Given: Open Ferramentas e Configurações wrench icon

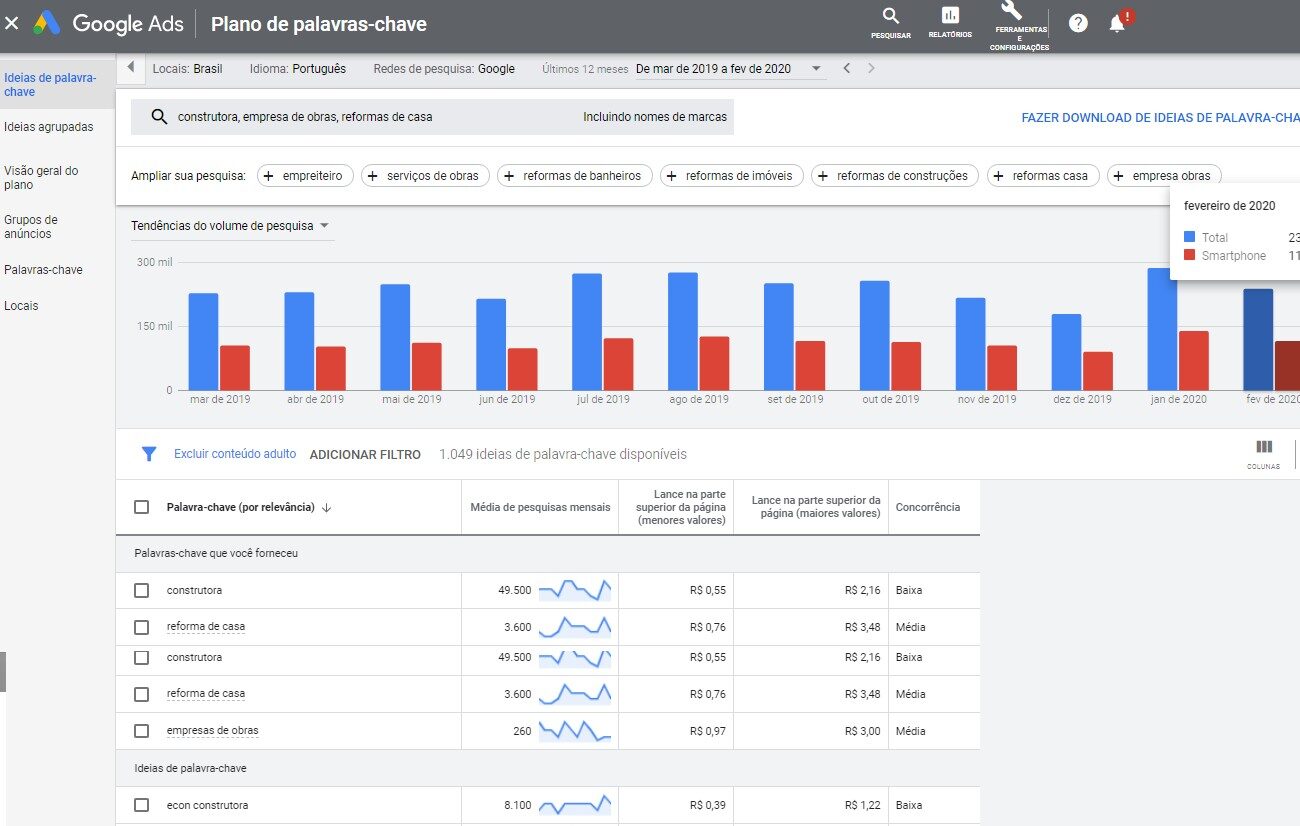Looking at the screenshot, I should (x=1011, y=11).
